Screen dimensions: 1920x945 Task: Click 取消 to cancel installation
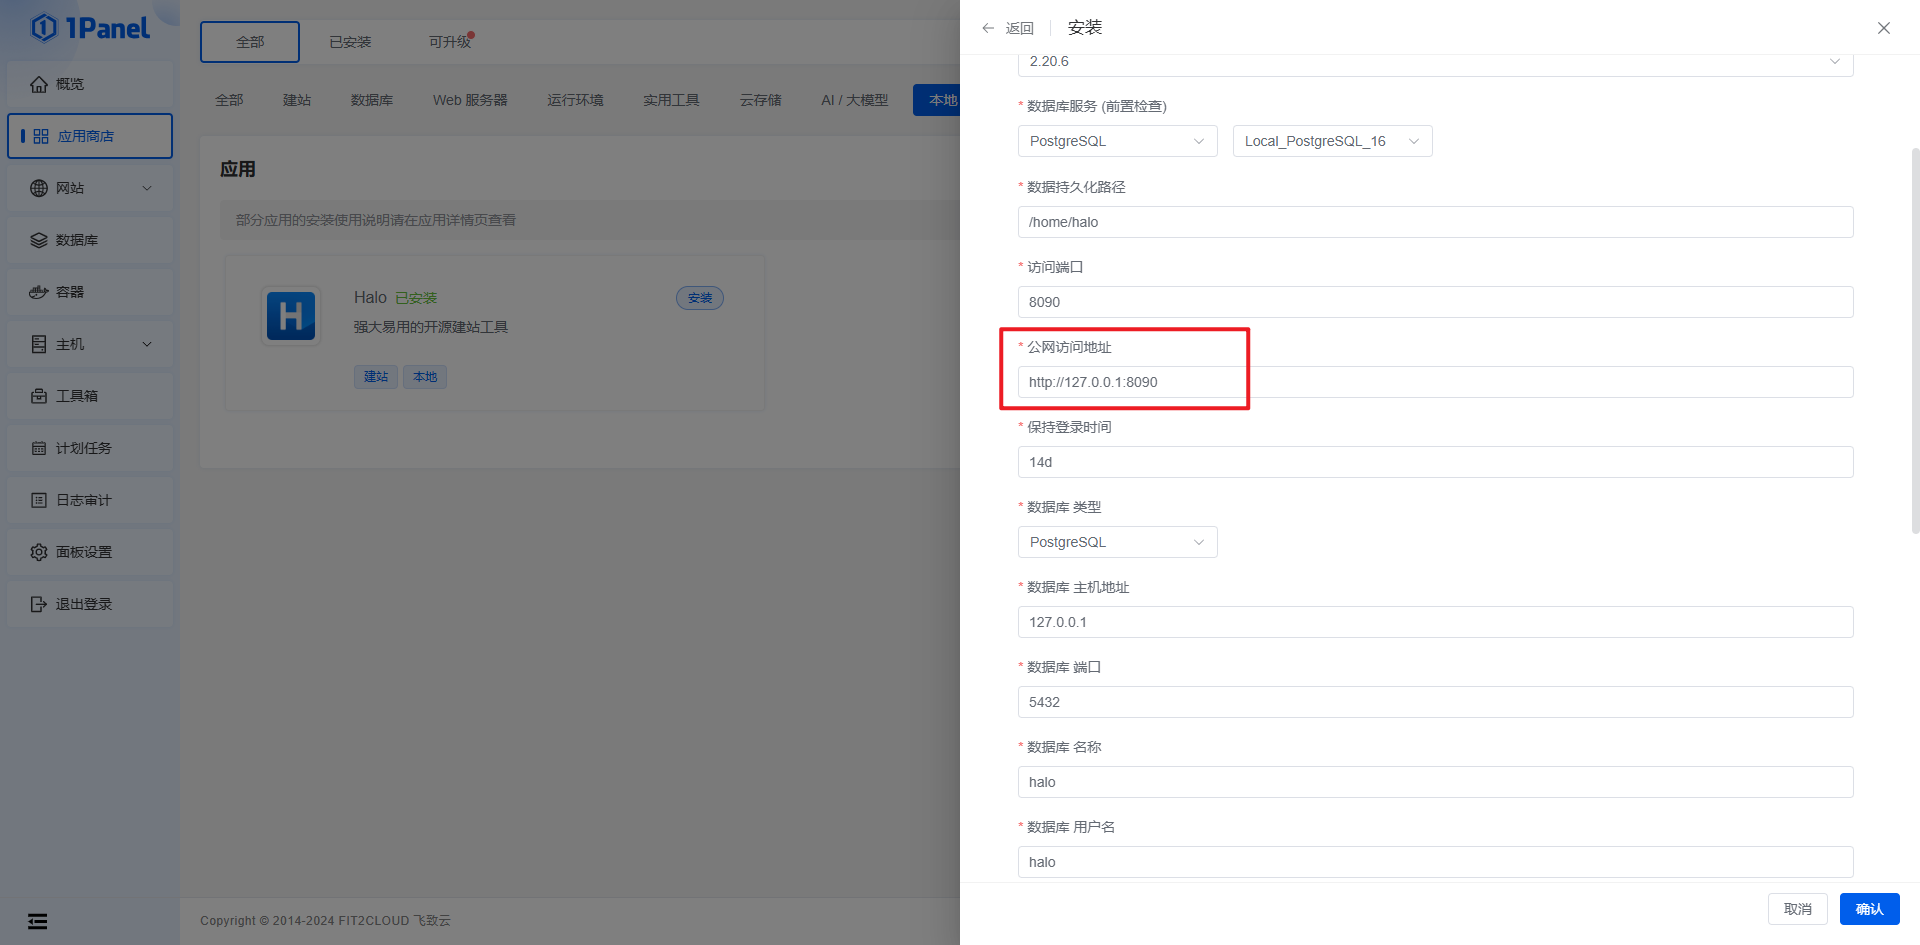1798,909
